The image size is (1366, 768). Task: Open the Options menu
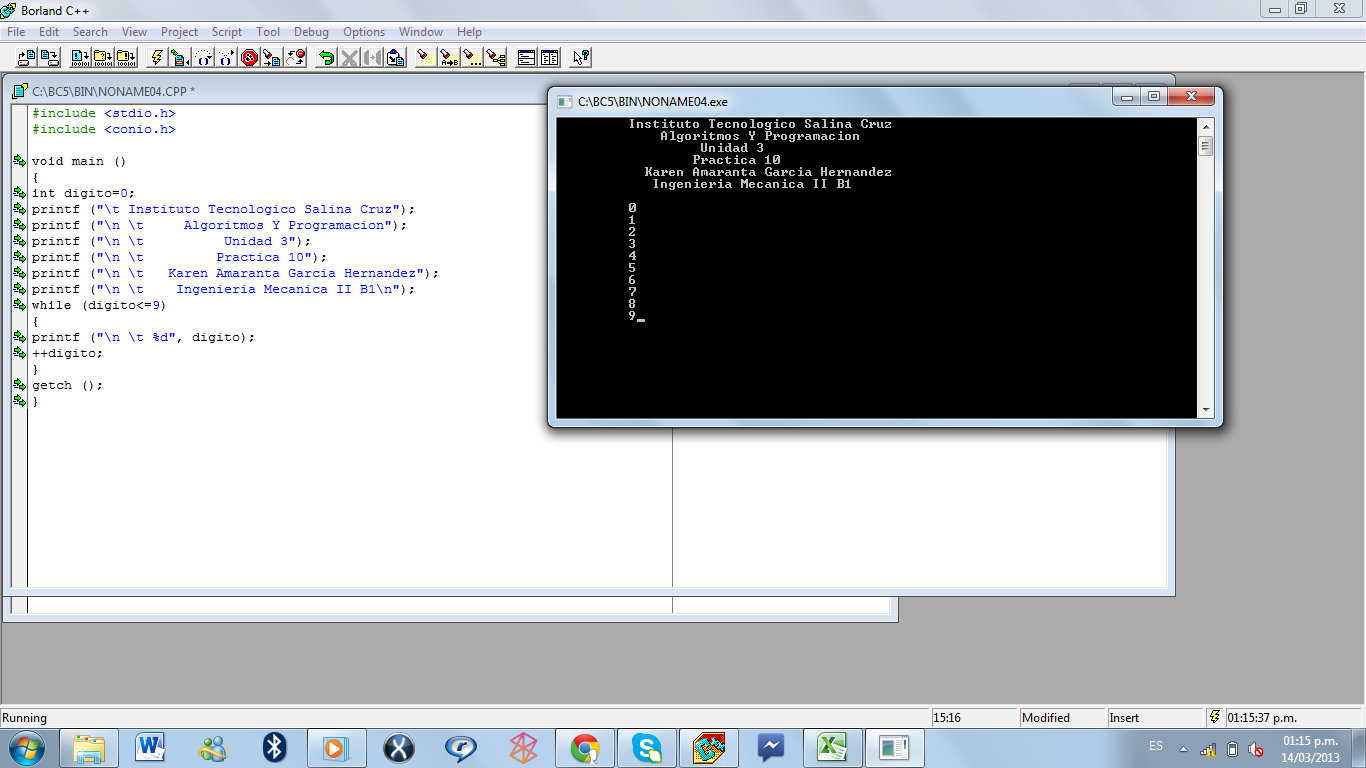click(x=364, y=31)
